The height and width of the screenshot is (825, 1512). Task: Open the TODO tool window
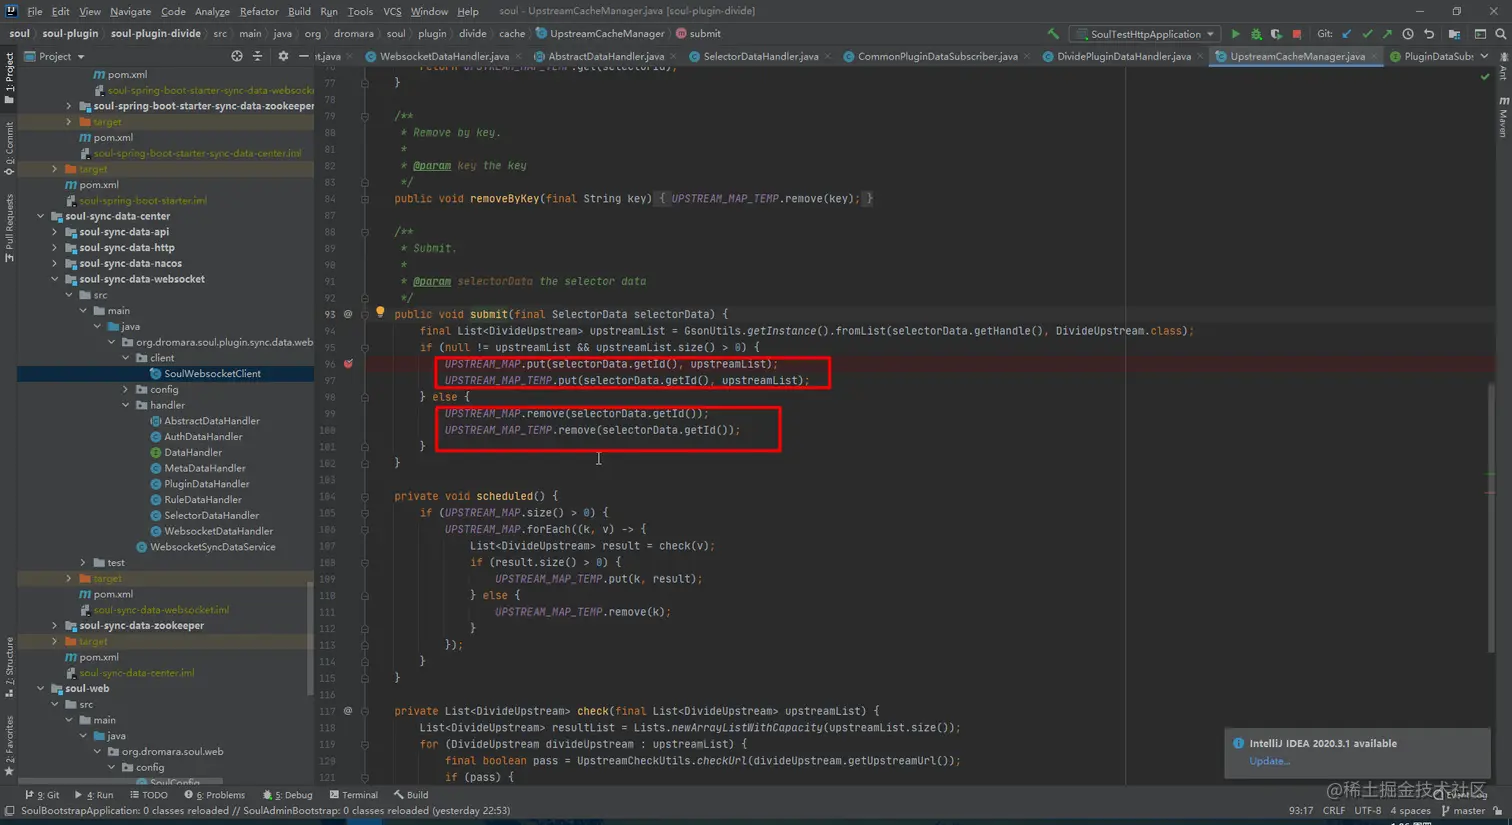click(149, 795)
